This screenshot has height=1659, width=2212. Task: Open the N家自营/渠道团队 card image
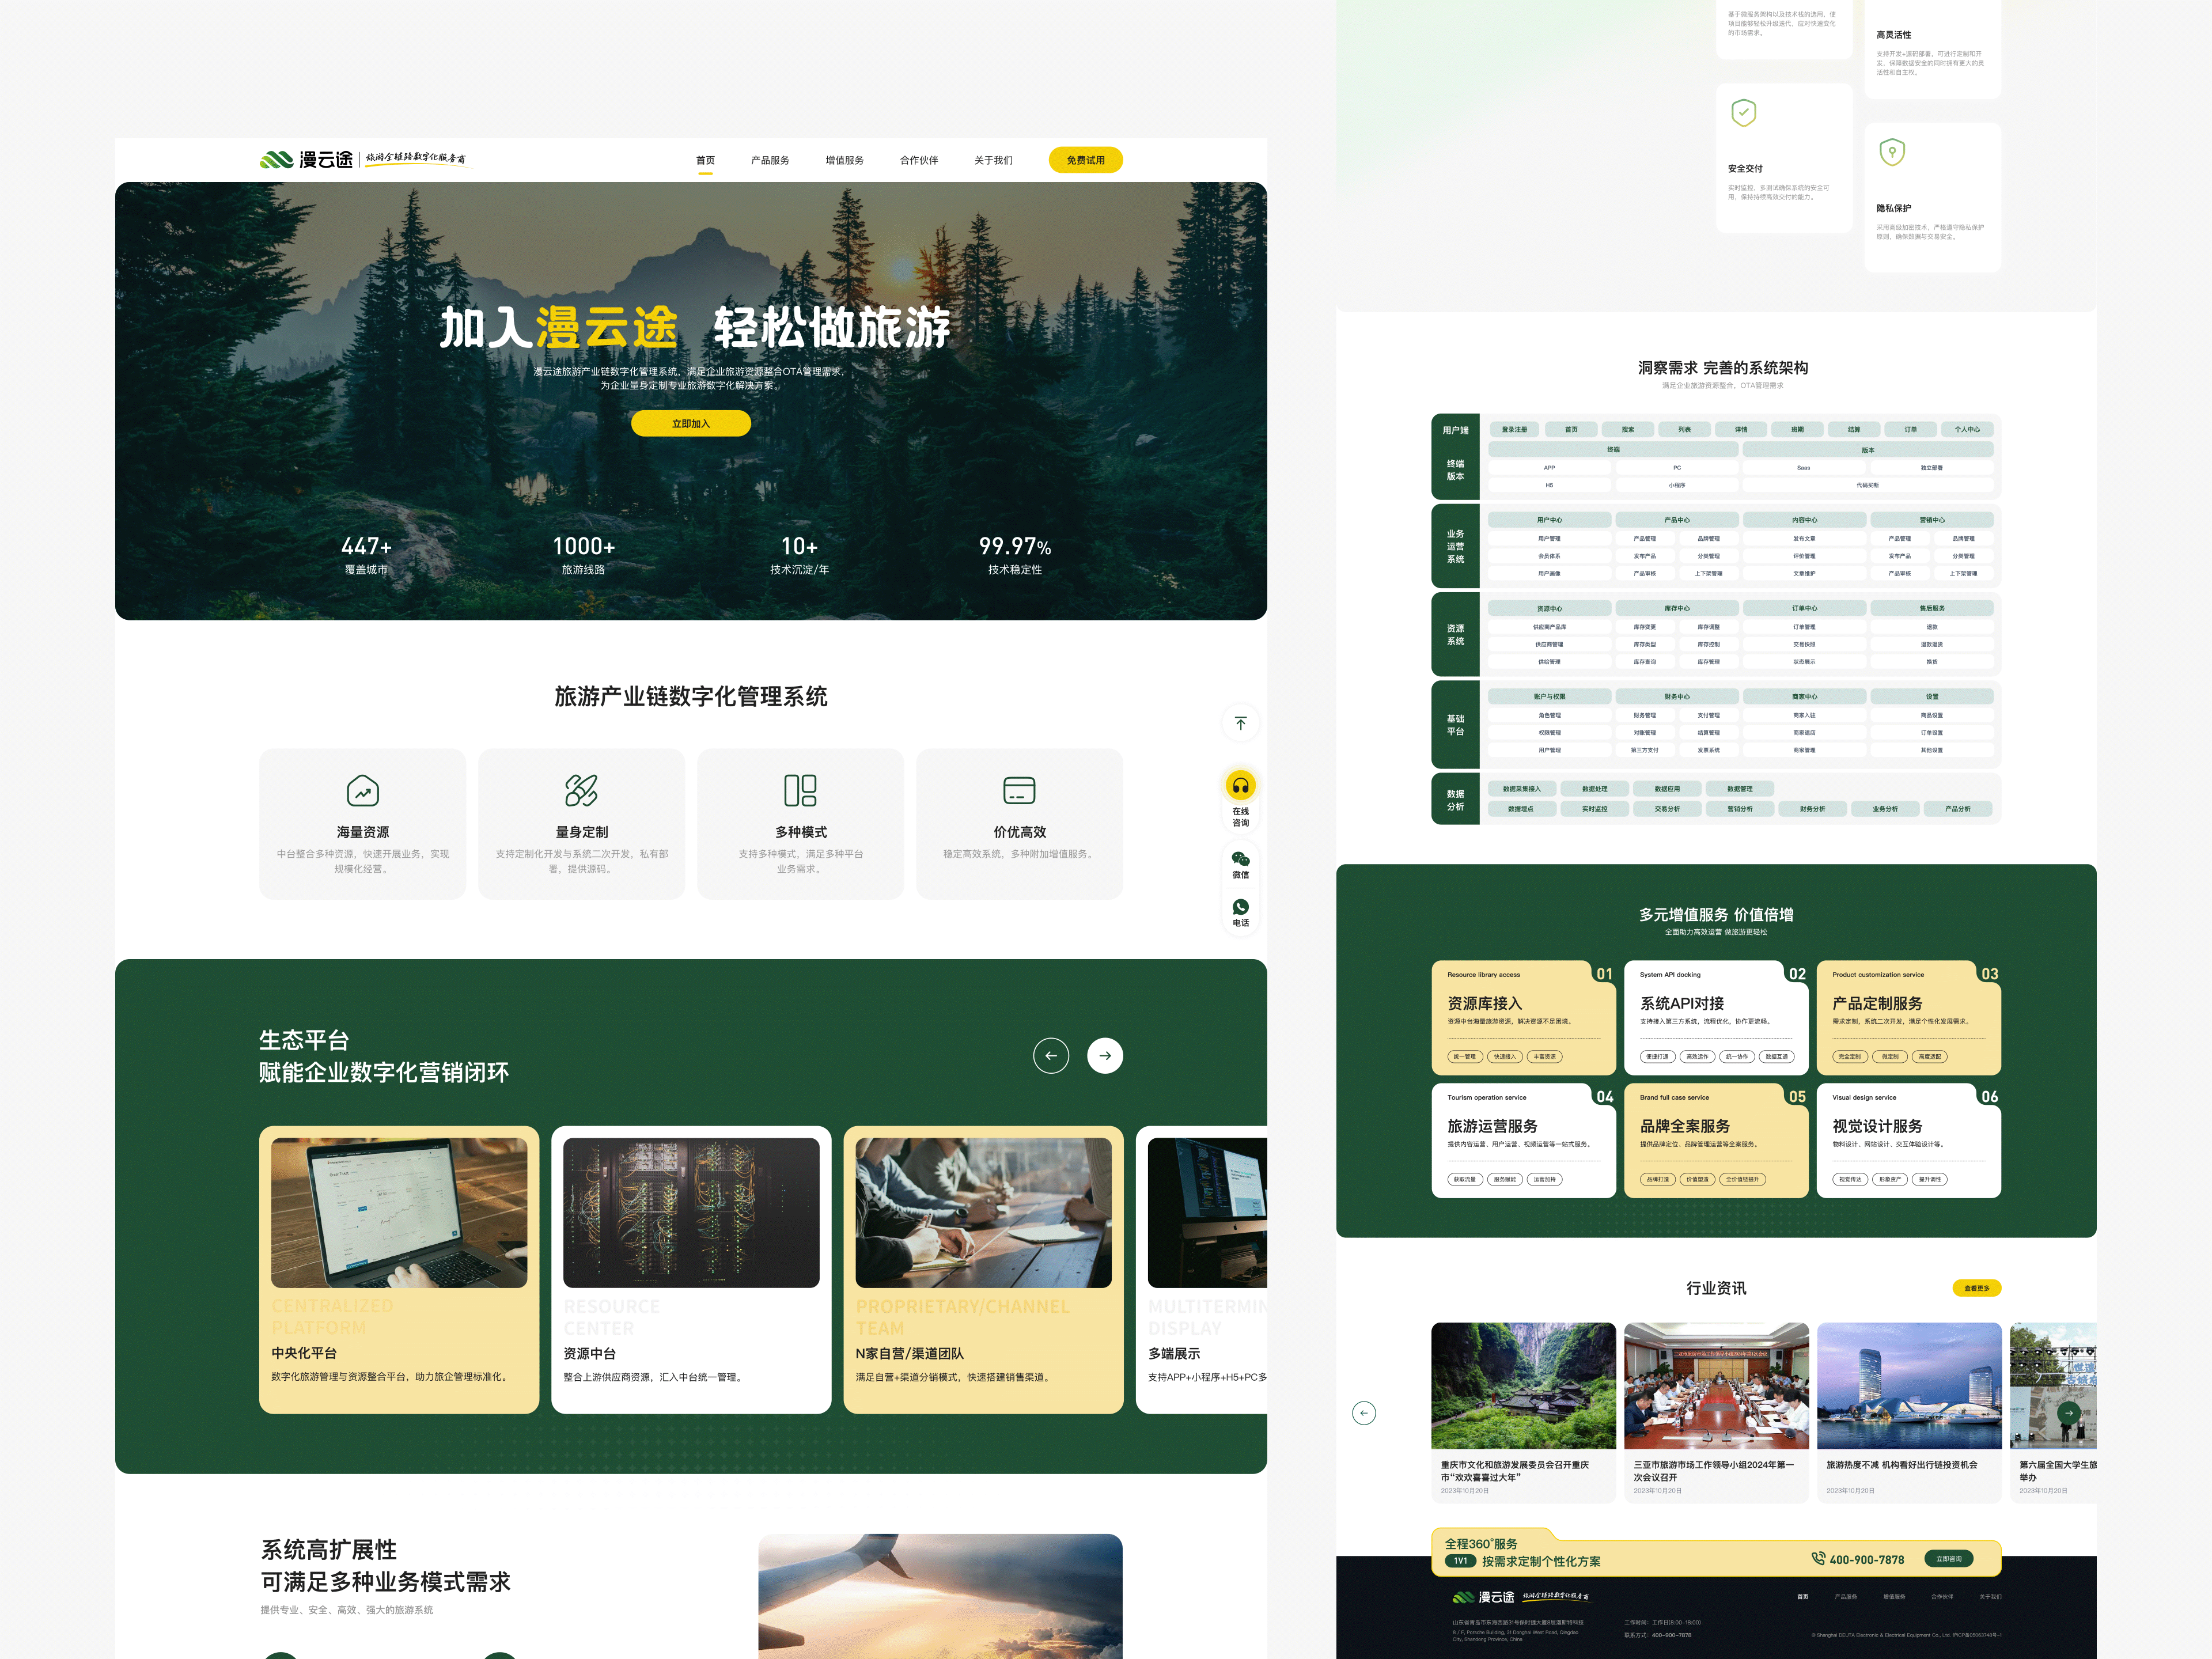point(983,1212)
